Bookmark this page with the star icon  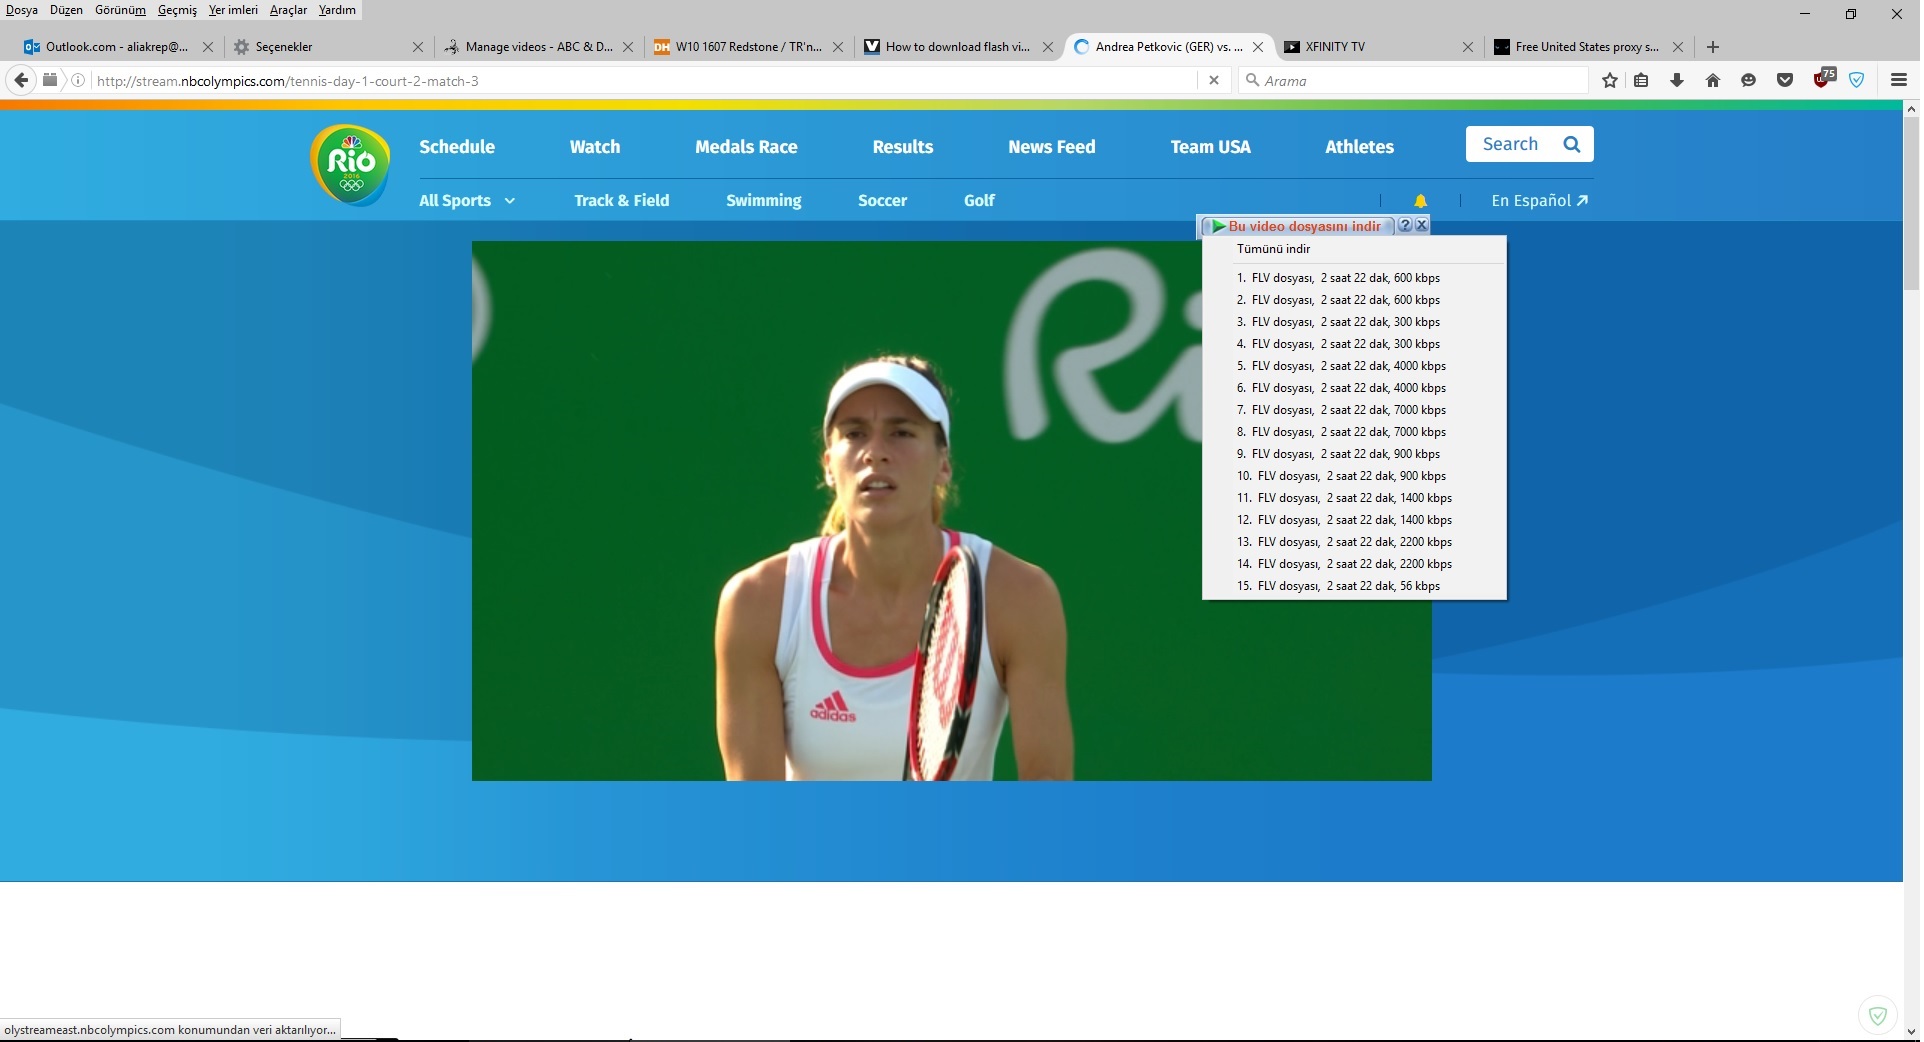(1609, 80)
